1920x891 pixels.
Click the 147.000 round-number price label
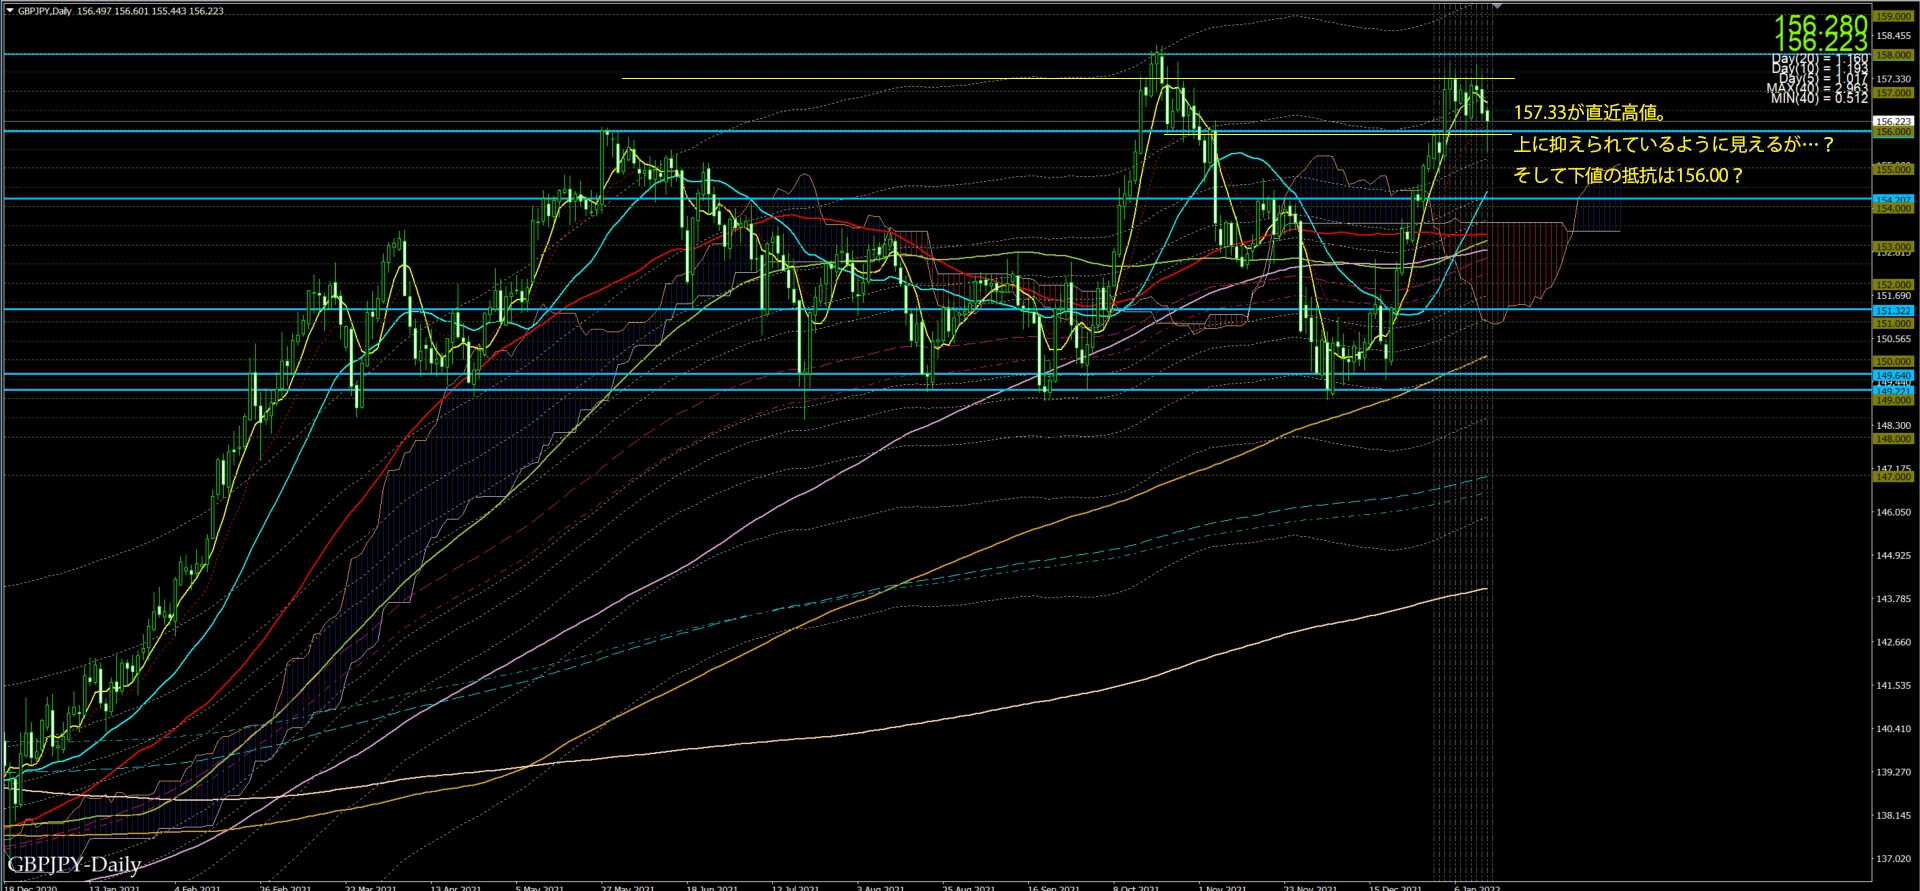tap(1892, 477)
